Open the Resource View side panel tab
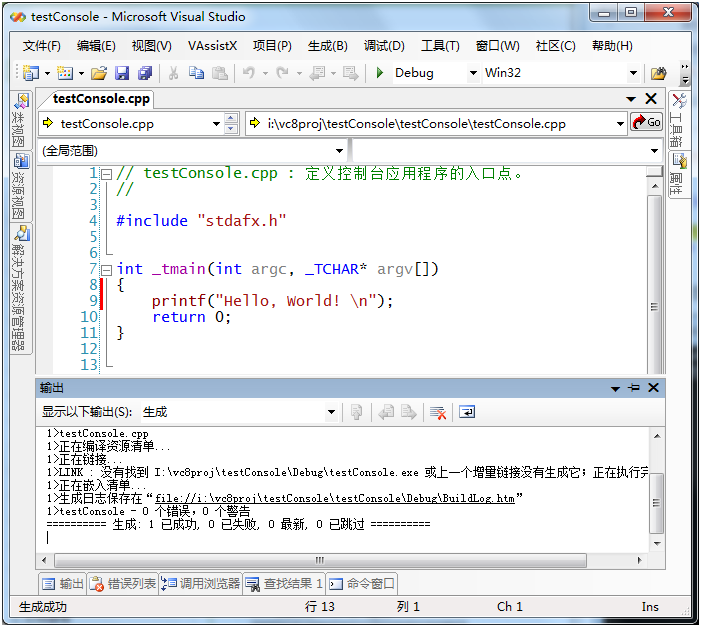Viewport: 701px width, 627px height. 20,186
